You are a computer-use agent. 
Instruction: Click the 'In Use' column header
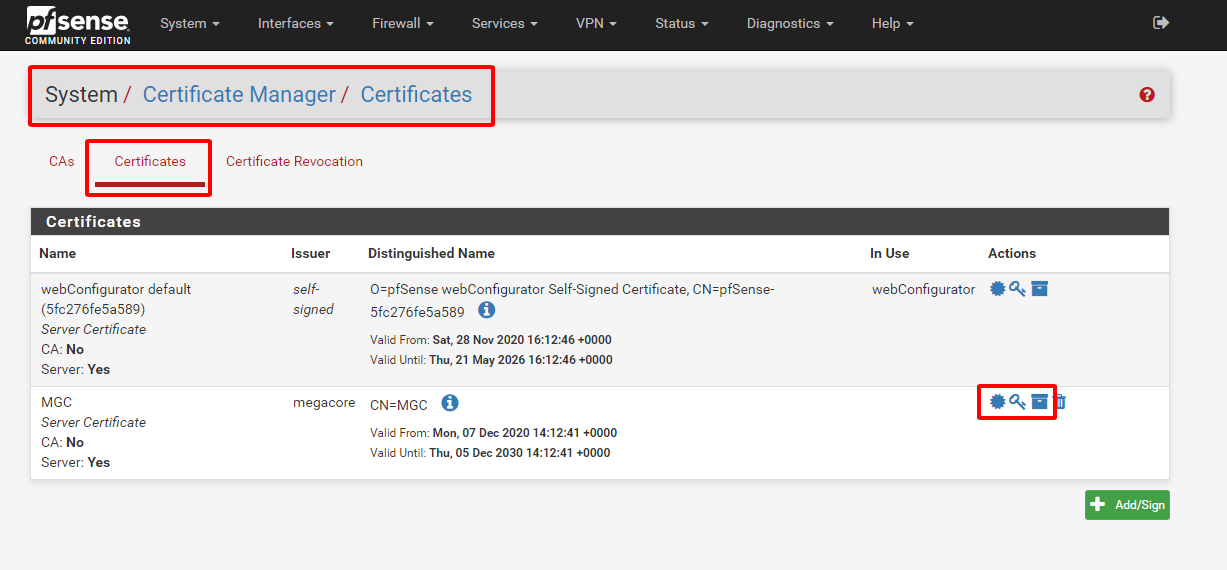click(x=890, y=253)
